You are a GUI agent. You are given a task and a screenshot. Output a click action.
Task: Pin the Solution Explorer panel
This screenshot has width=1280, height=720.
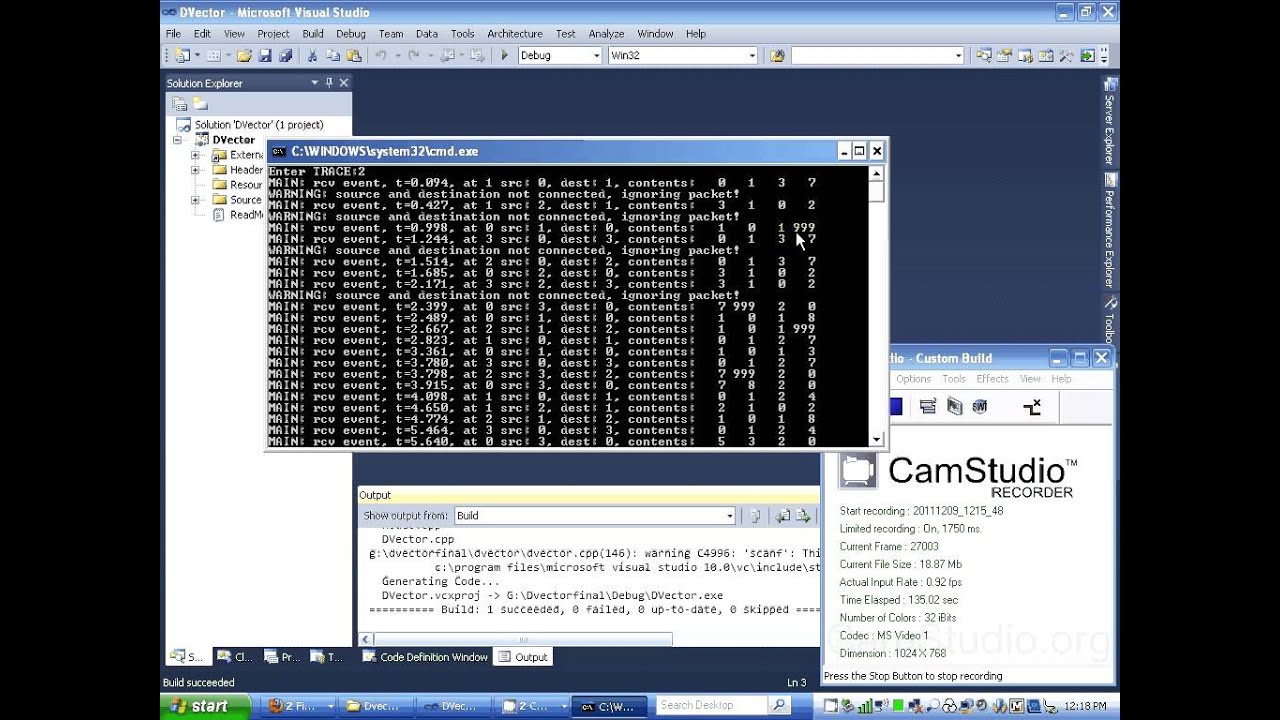click(329, 83)
